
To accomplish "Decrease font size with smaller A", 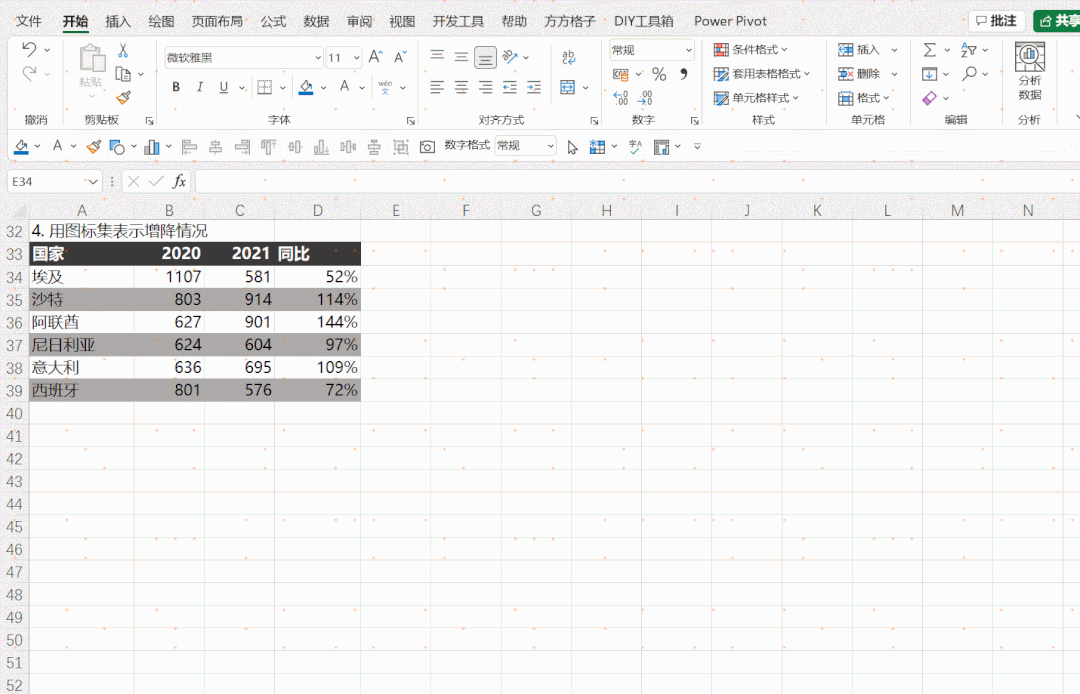I will [400, 56].
